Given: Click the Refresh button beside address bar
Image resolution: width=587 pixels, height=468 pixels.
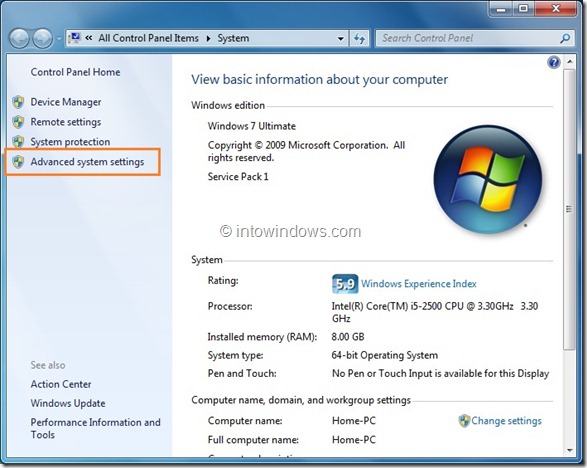Looking at the screenshot, I should point(359,39).
